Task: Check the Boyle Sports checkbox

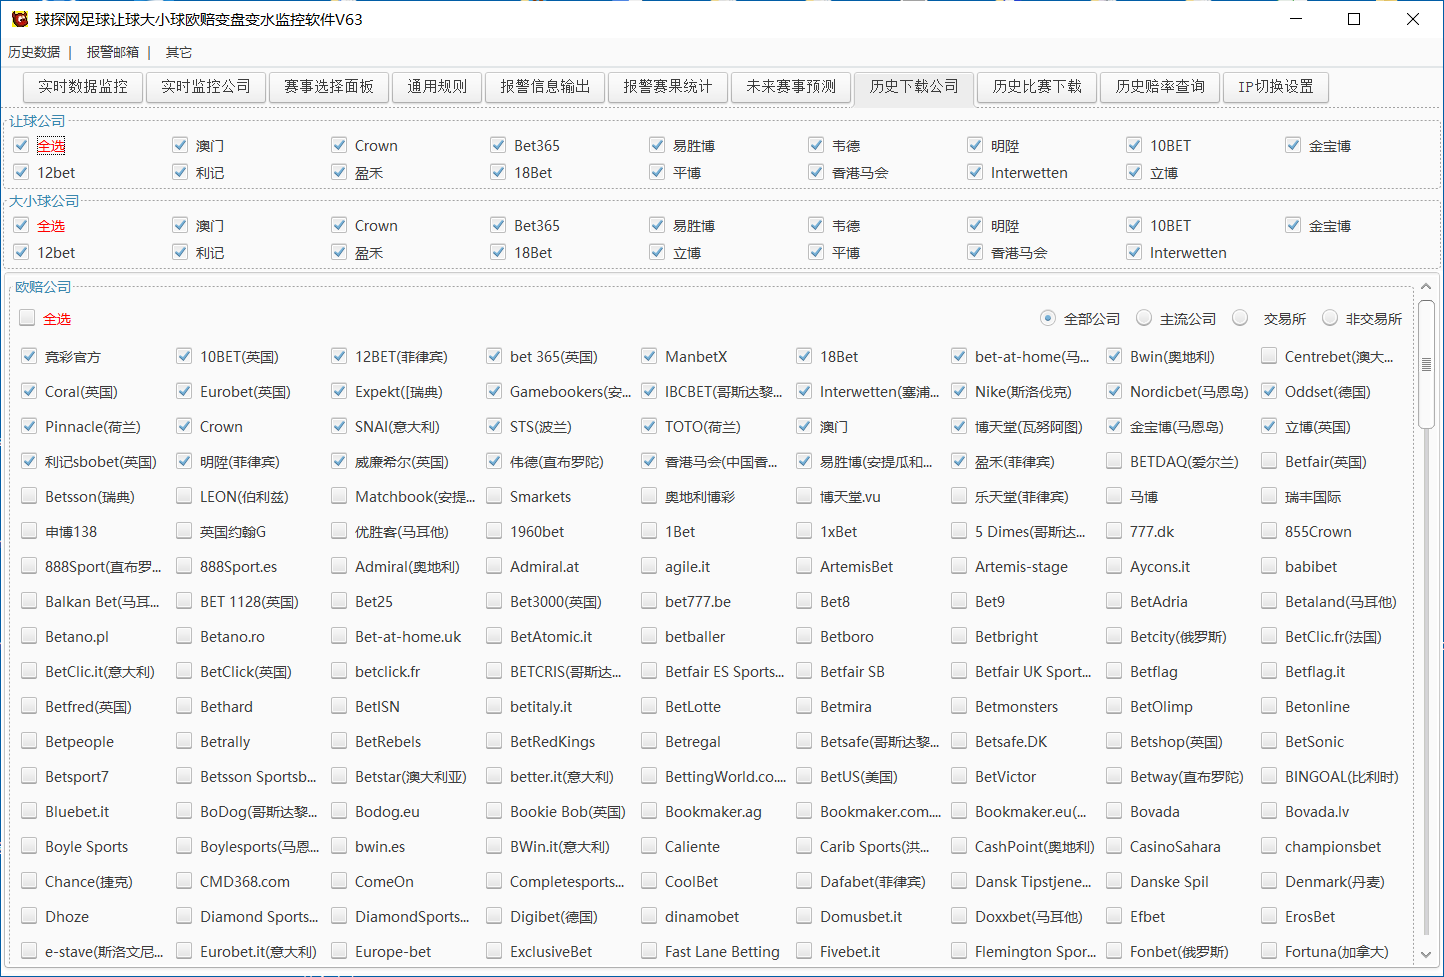Action: click(x=29, y=846)
